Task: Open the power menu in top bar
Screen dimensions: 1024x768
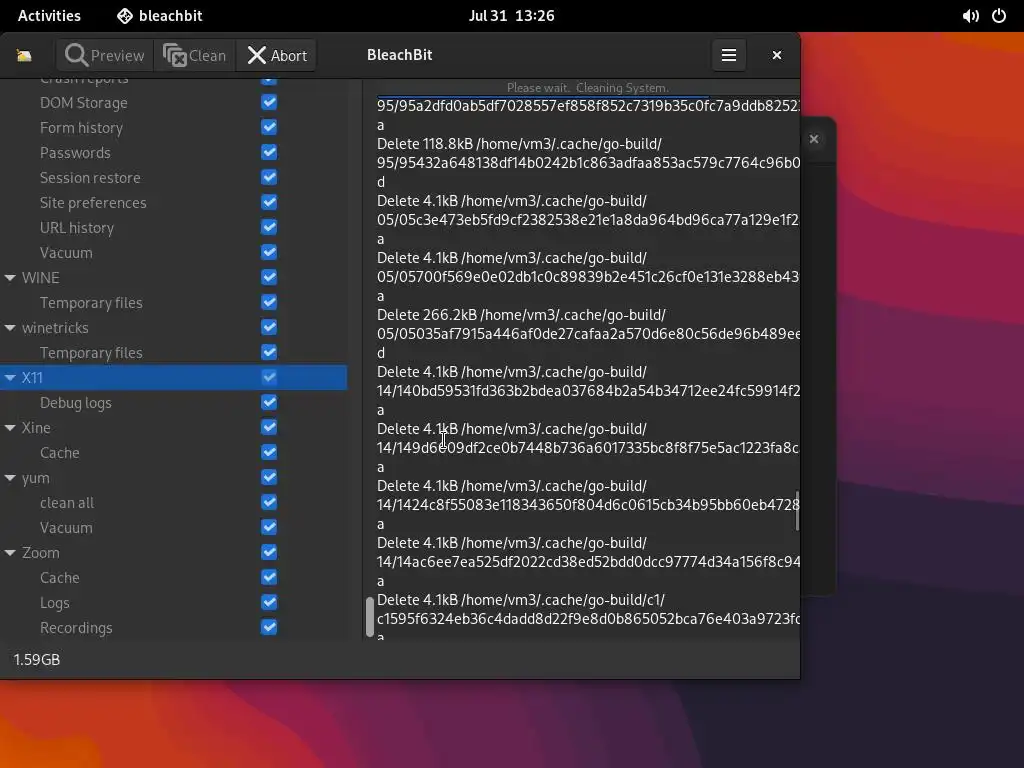Action: click(999, 16)
